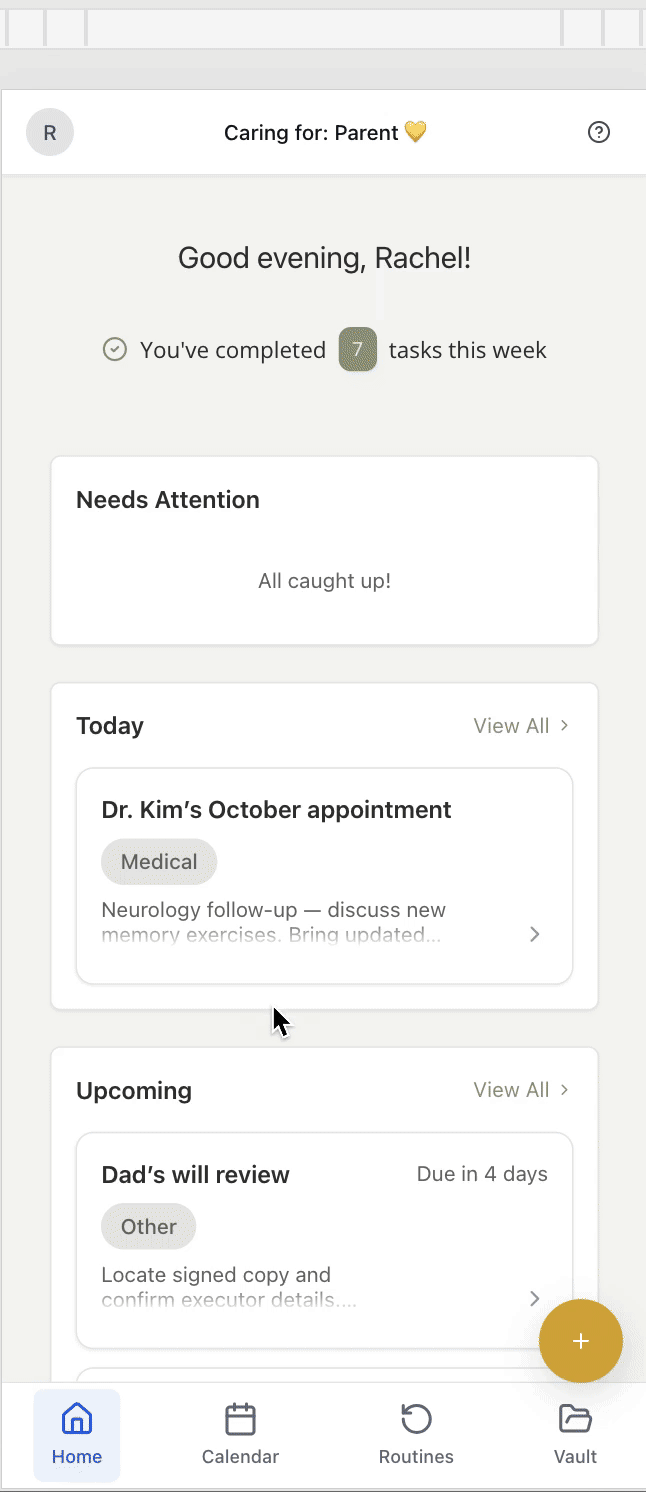Image resolution: width=646 pixels, height=1492 pixels.
Task: Select the Medical category chip
Action: pos(159,861)
